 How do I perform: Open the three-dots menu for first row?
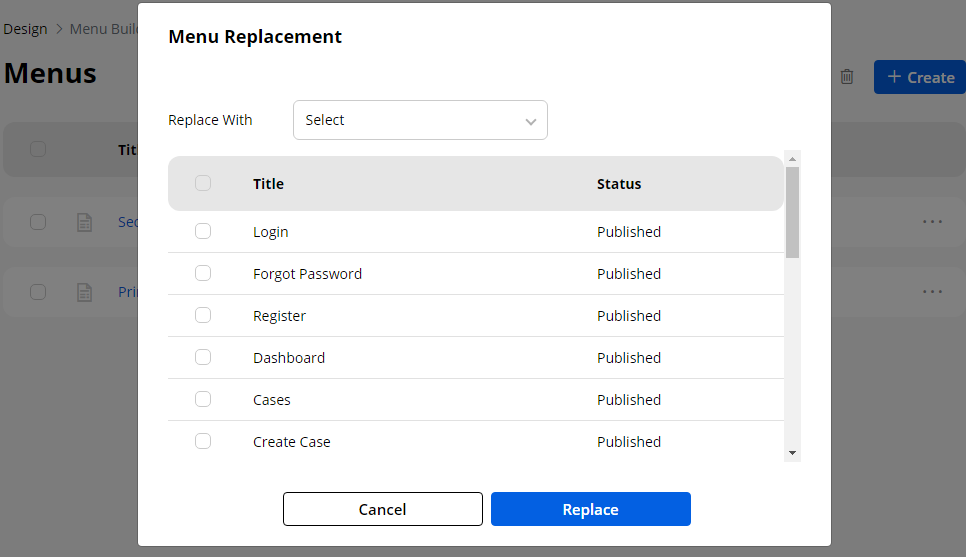coord(932,222)
